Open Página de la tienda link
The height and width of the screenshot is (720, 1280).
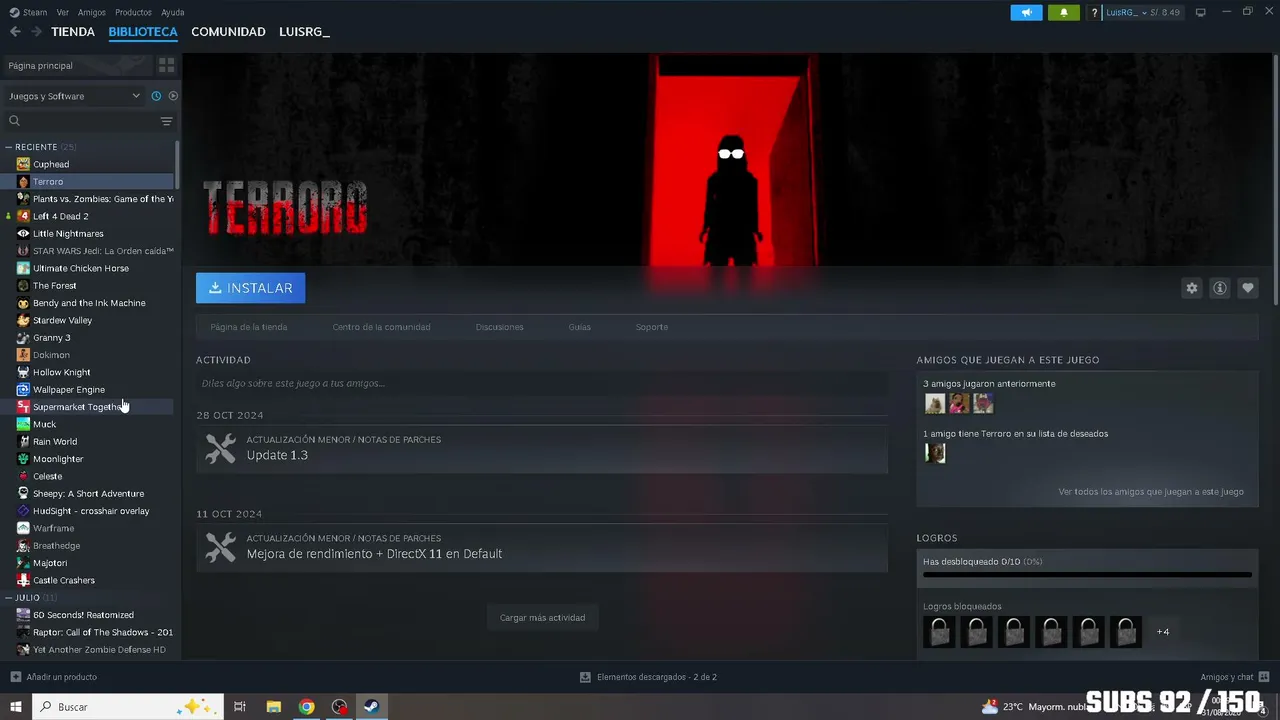(249, 327)
